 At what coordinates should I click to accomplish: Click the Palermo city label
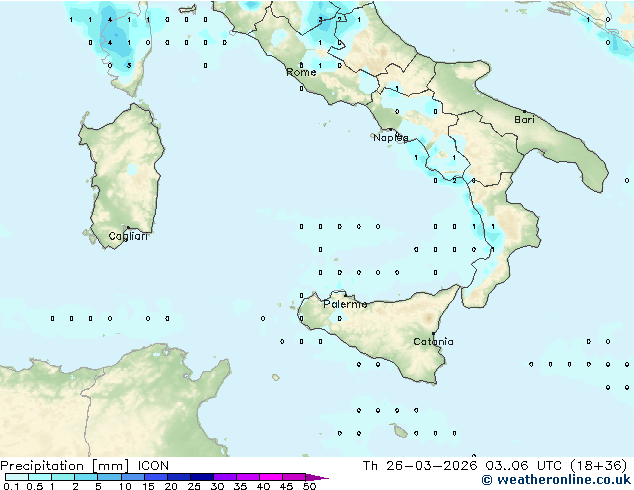coord(345,304)
